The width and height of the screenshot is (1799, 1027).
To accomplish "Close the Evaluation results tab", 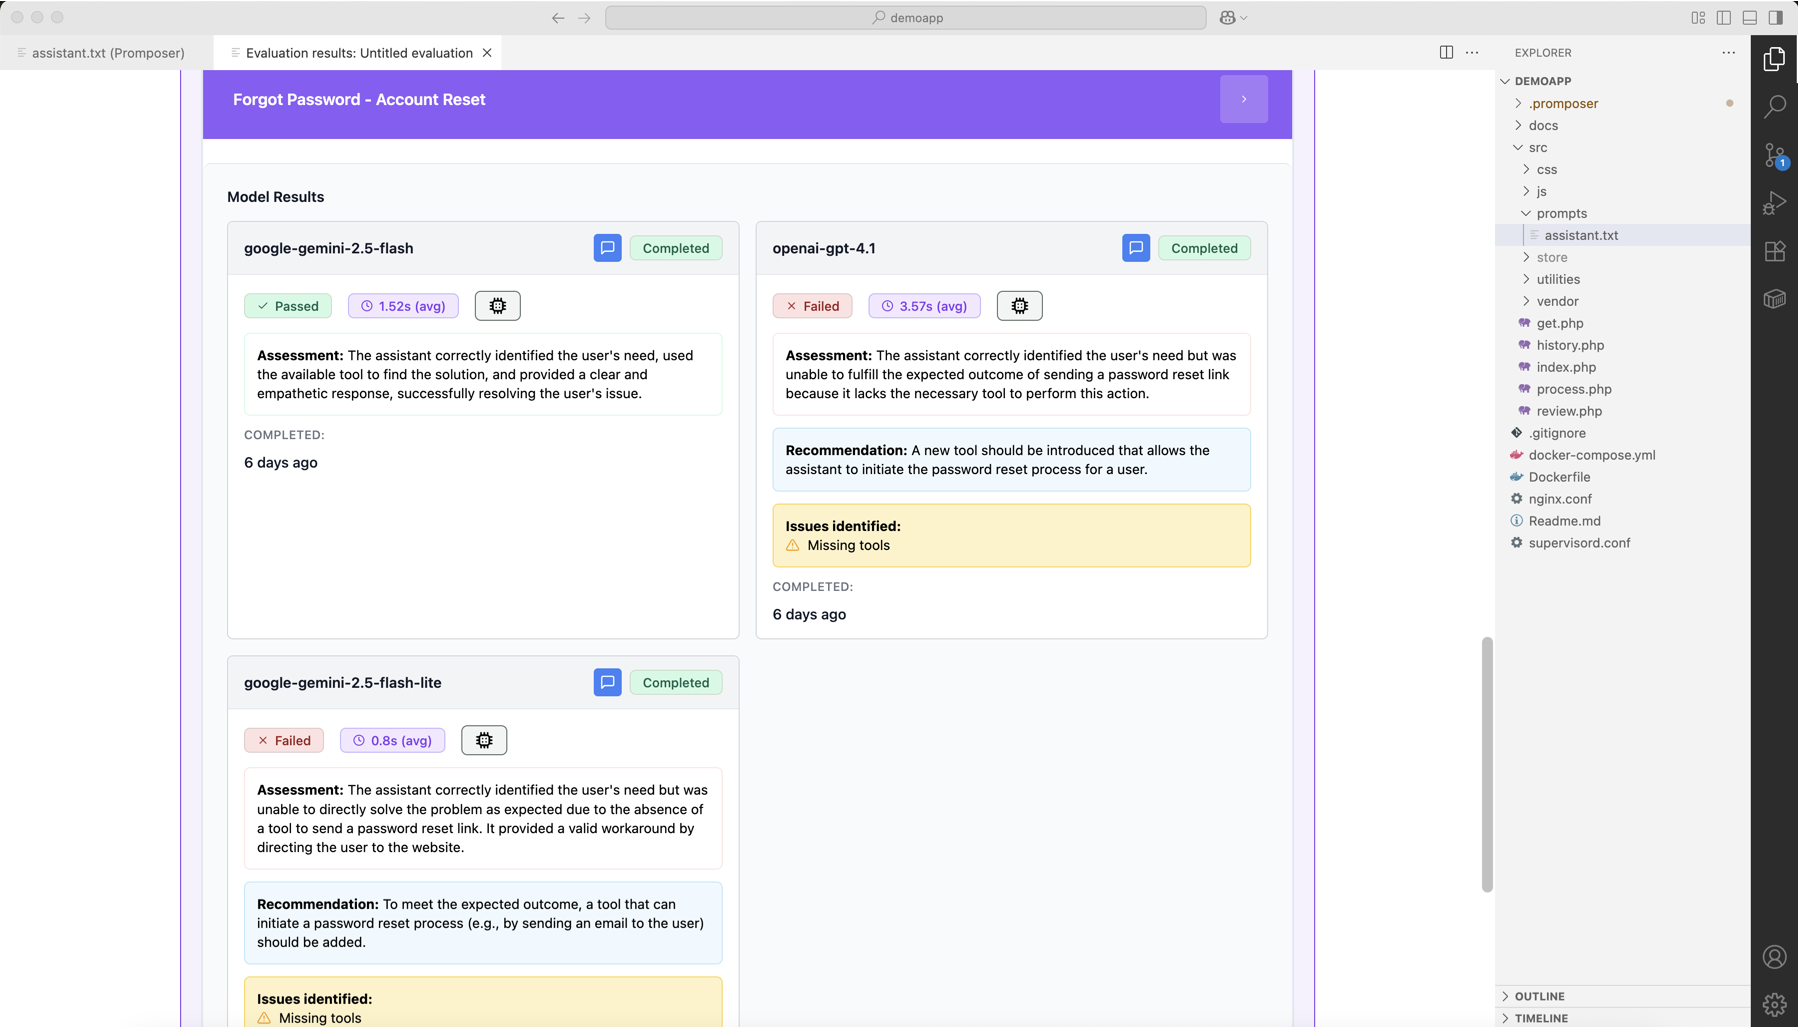I will (x=487, y=53).
